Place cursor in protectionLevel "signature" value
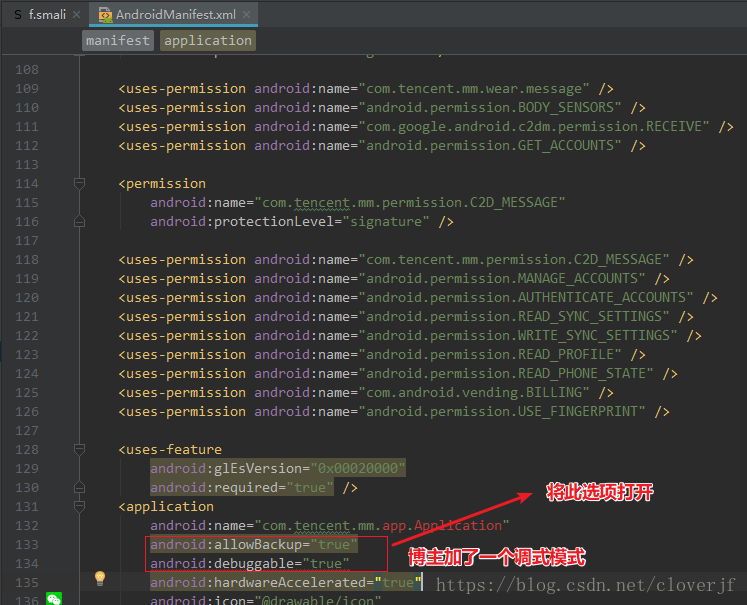747x605 pixels. tap(386, 222)
